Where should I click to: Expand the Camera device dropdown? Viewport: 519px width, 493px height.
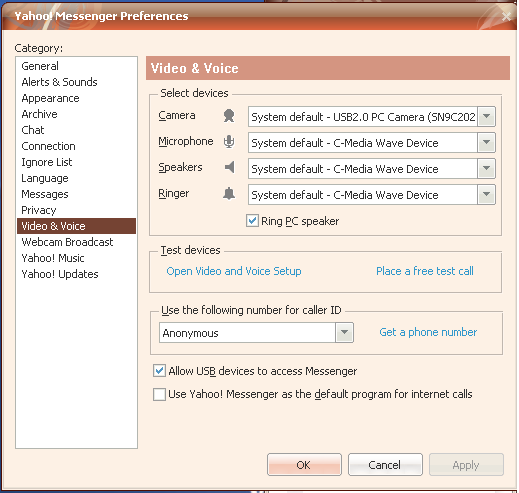point(486,116)
